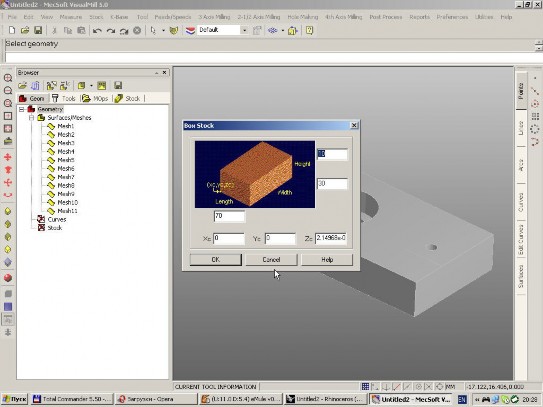The width and height of the screenshot is (543, 407).
Task: Open the small dropdown arrow in the Browser toolbar
Action: (91, 86)
